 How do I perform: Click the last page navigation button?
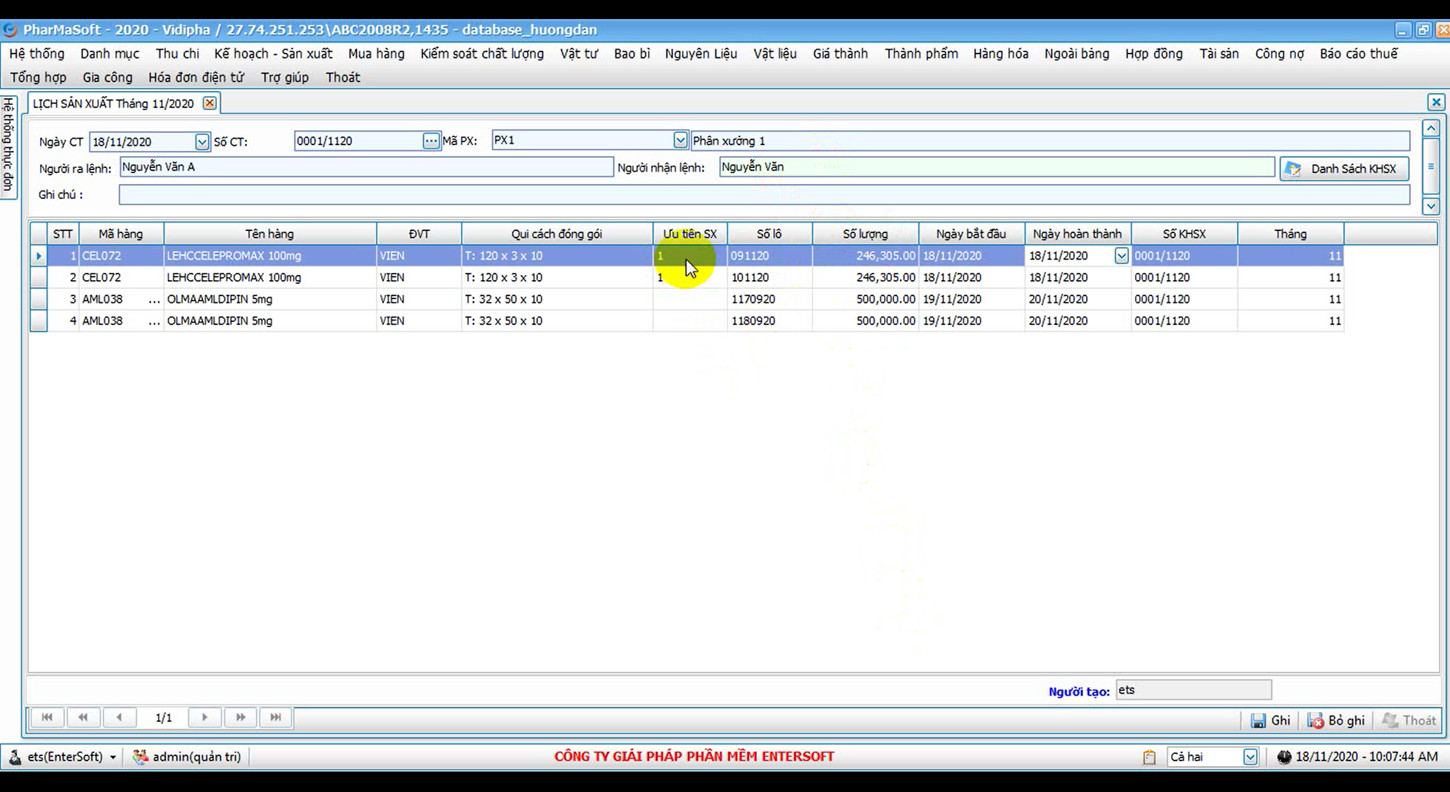pos(275,717)
